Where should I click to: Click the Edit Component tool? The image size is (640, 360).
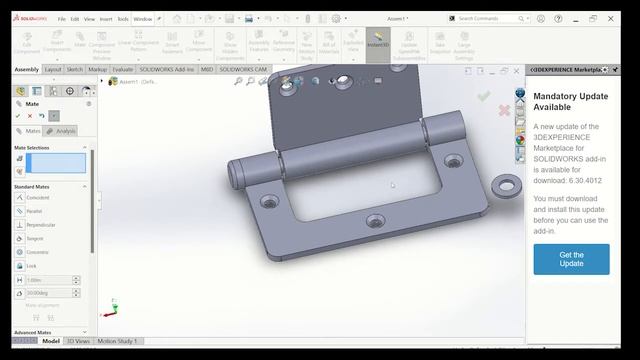[x=27, y=42]
